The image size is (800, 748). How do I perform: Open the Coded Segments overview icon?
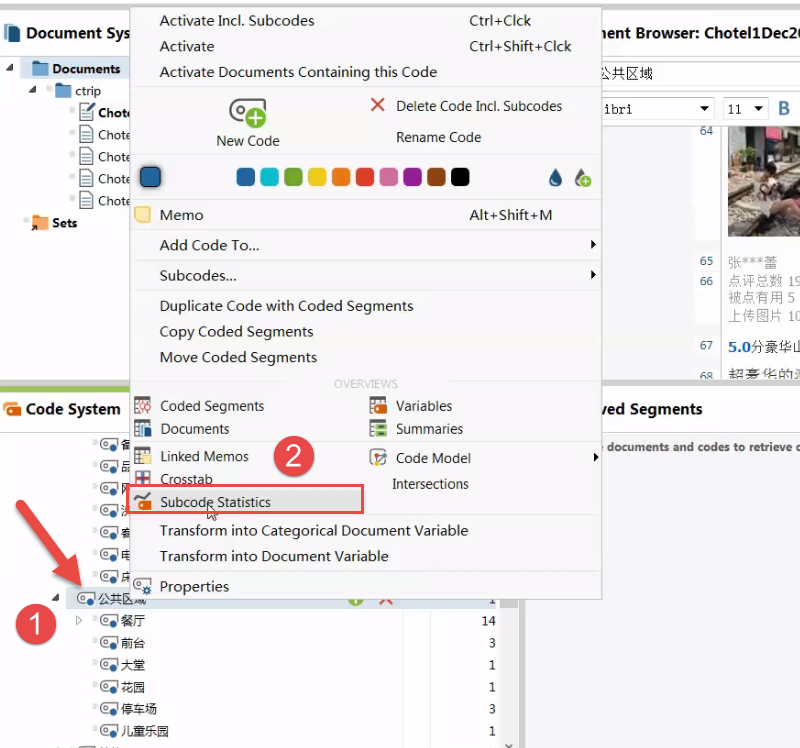(x=142, y=406)
